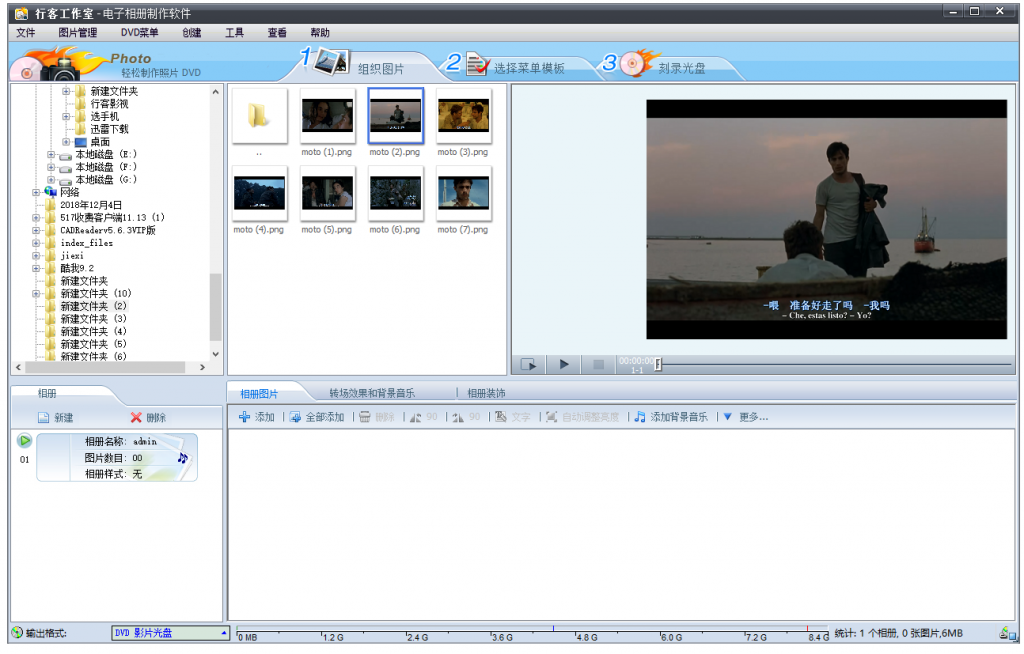Open the 创建 menu
The width and height of the screenshot is (1024, 654).
click(192, 33)
